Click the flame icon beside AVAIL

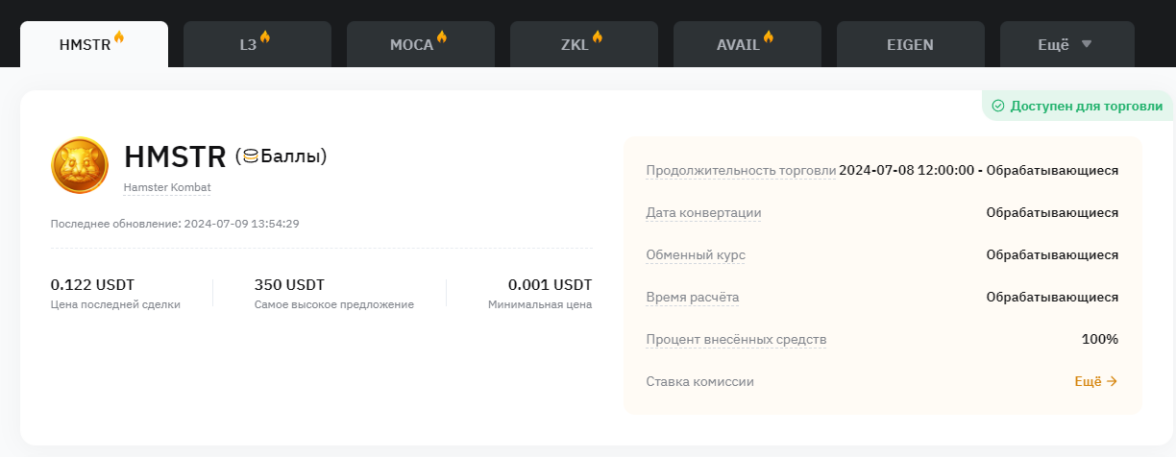(769, 37)
